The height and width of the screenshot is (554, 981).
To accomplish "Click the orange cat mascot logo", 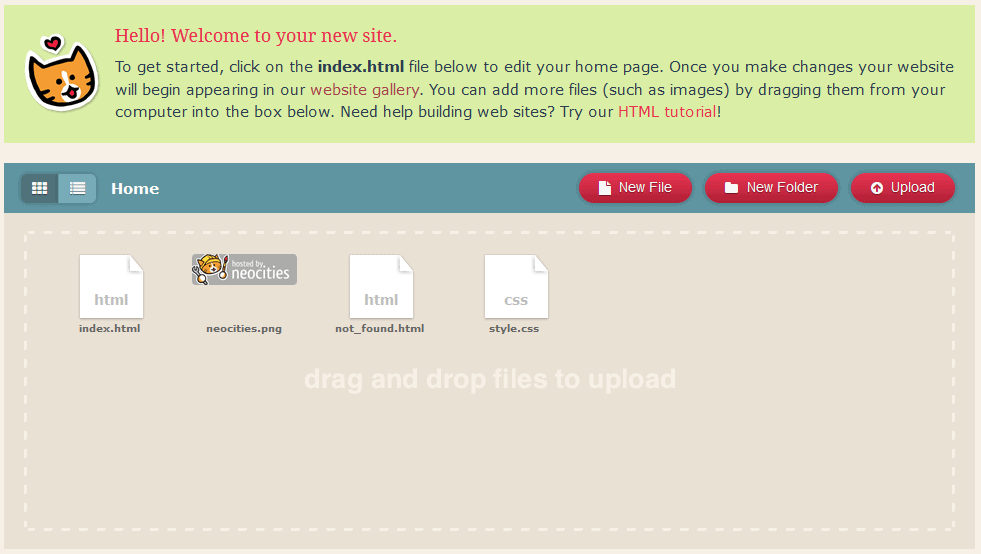I will click(60, 74).
